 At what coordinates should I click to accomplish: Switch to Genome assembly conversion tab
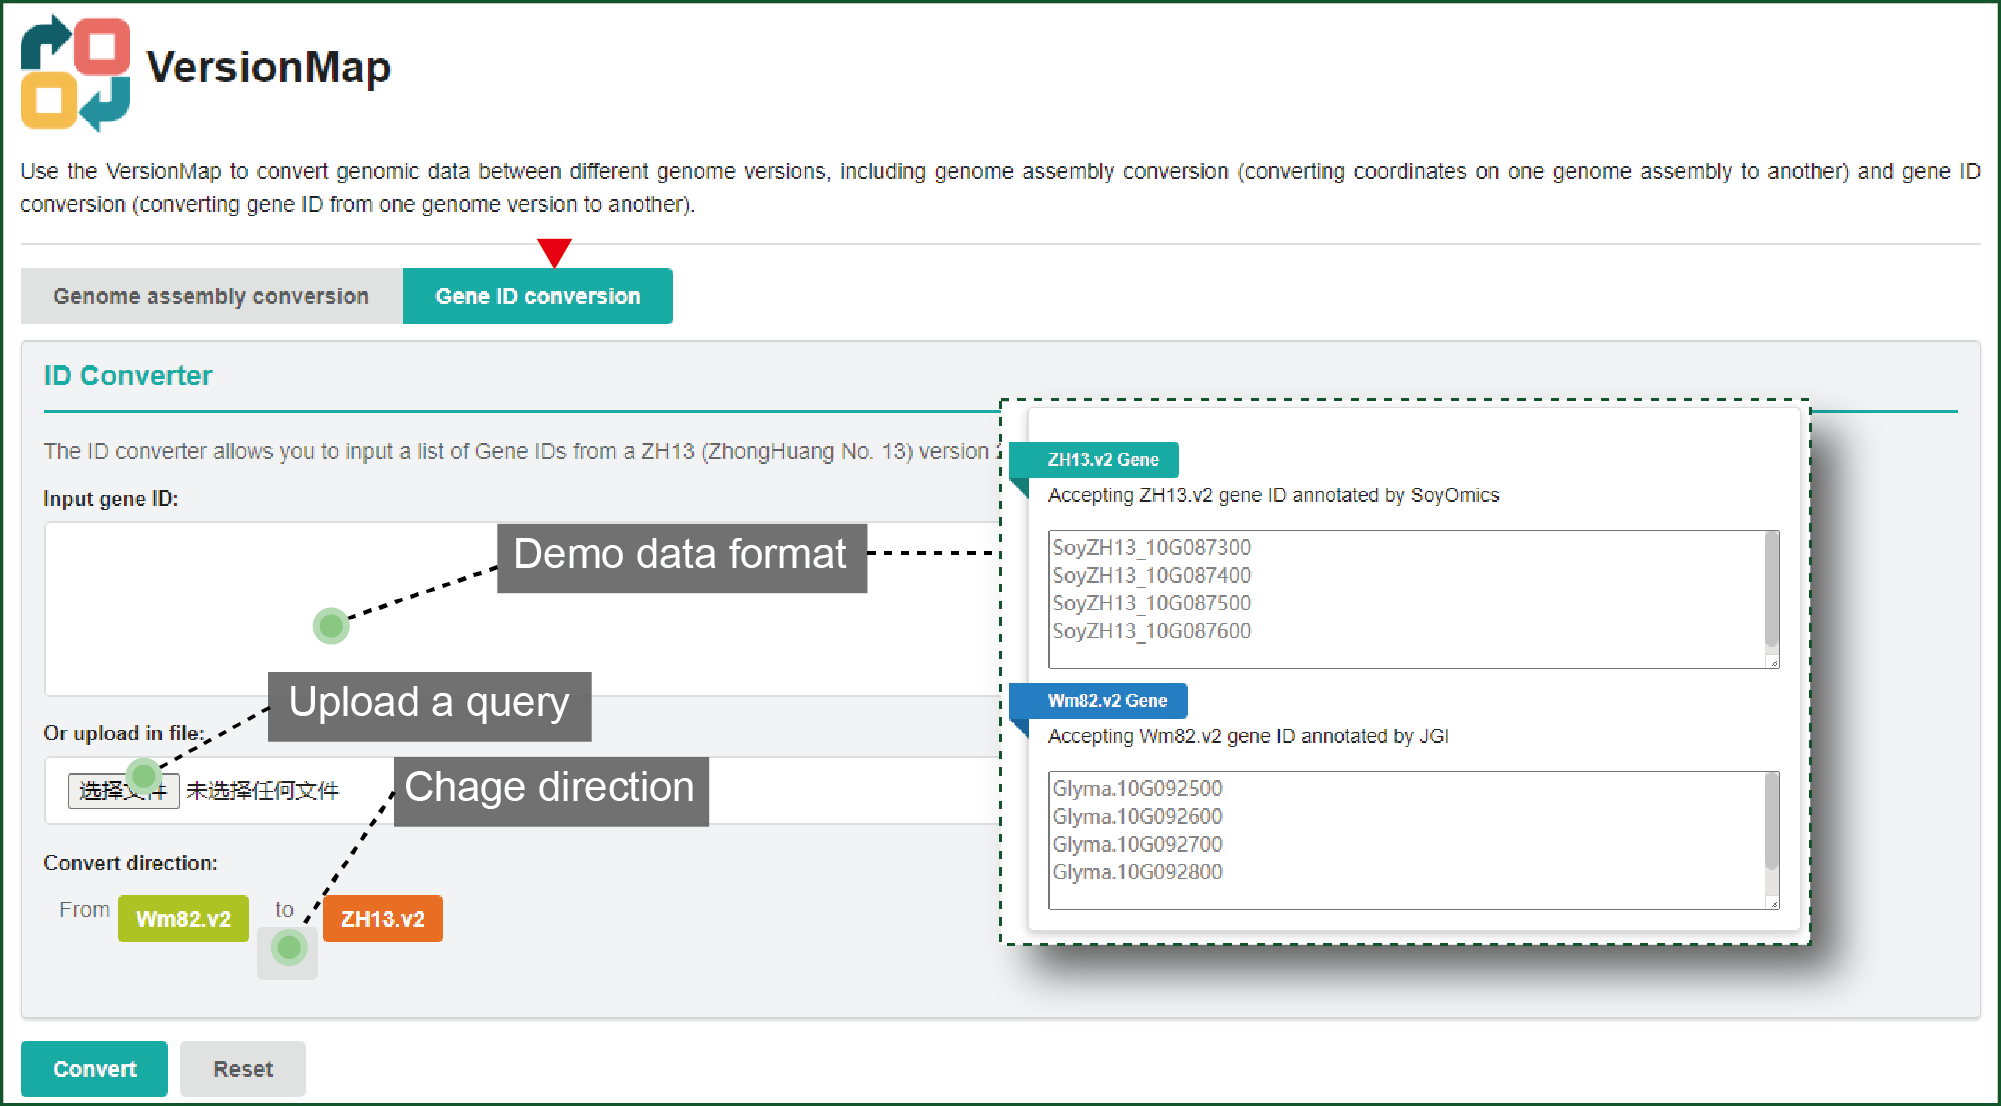pyautogui.click(x=211, y=296)
